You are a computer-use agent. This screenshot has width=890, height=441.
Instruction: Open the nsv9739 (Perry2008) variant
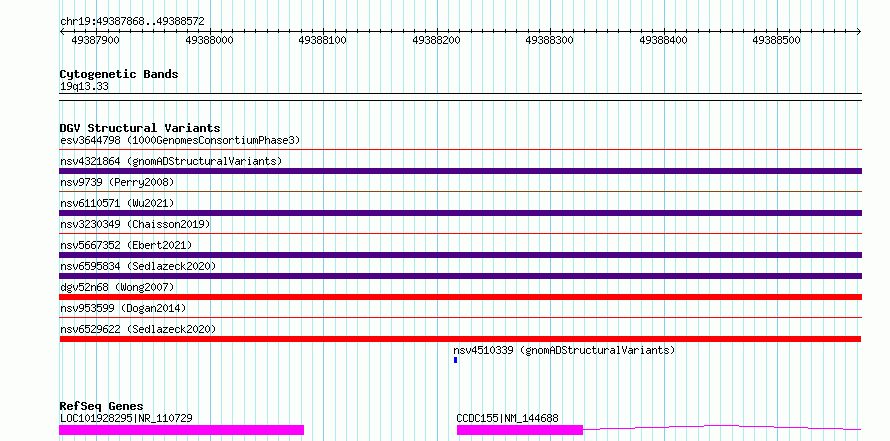pos(117,182)
